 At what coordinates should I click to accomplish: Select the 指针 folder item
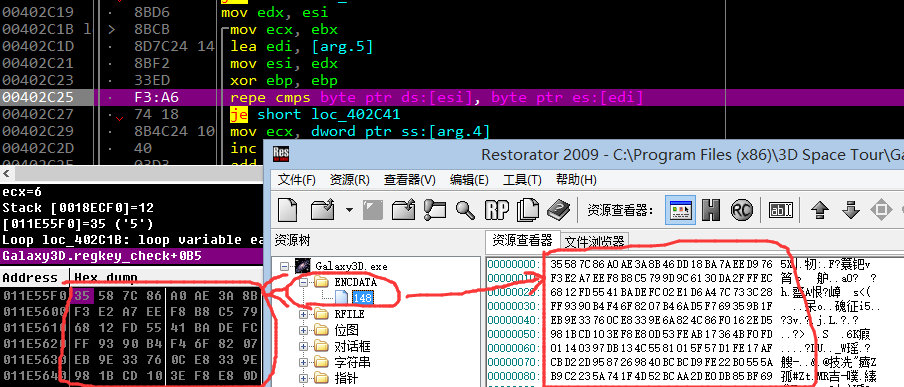[346, 379]
